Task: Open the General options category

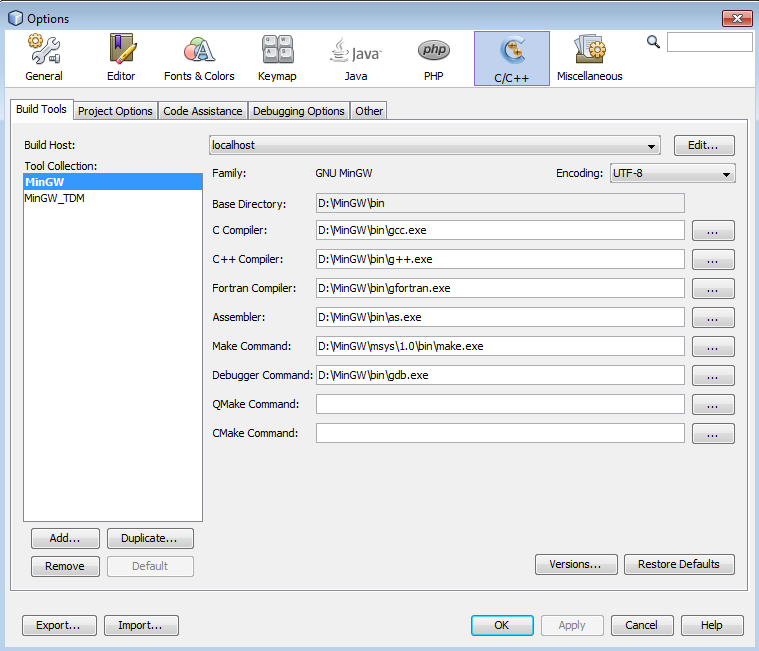Action: tap(44, 58)
